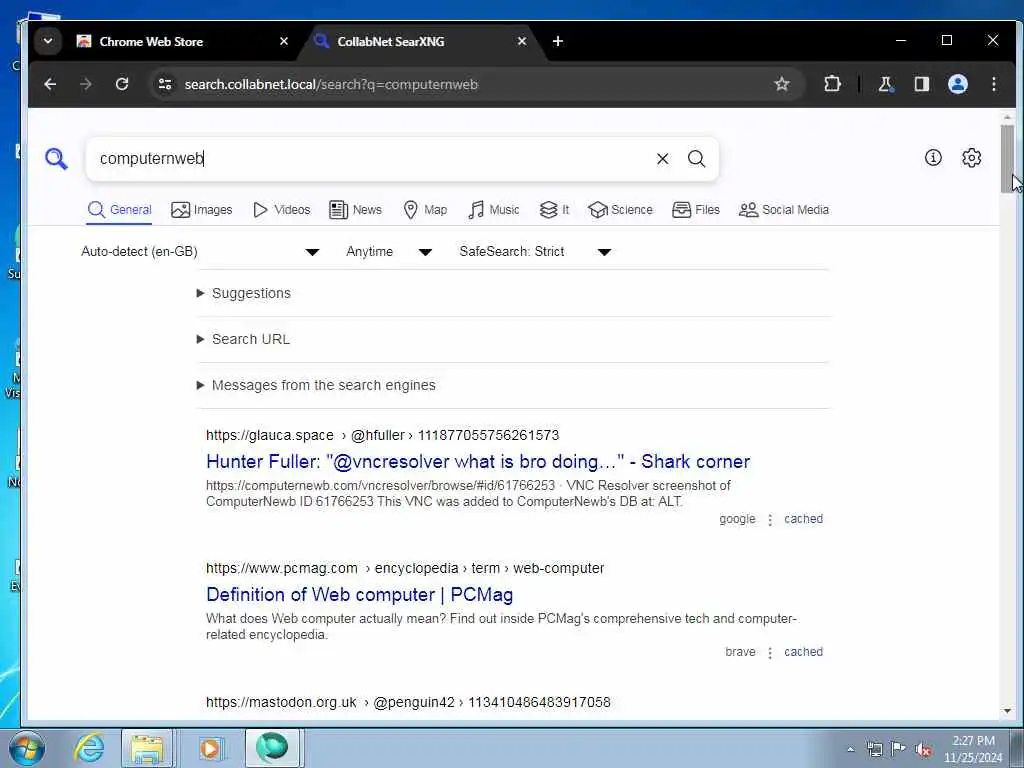The height and width of the screenshot is (768, 1024).
Task: Open the network tray icon
Action: pyautogui.click(x=874, y=749)
